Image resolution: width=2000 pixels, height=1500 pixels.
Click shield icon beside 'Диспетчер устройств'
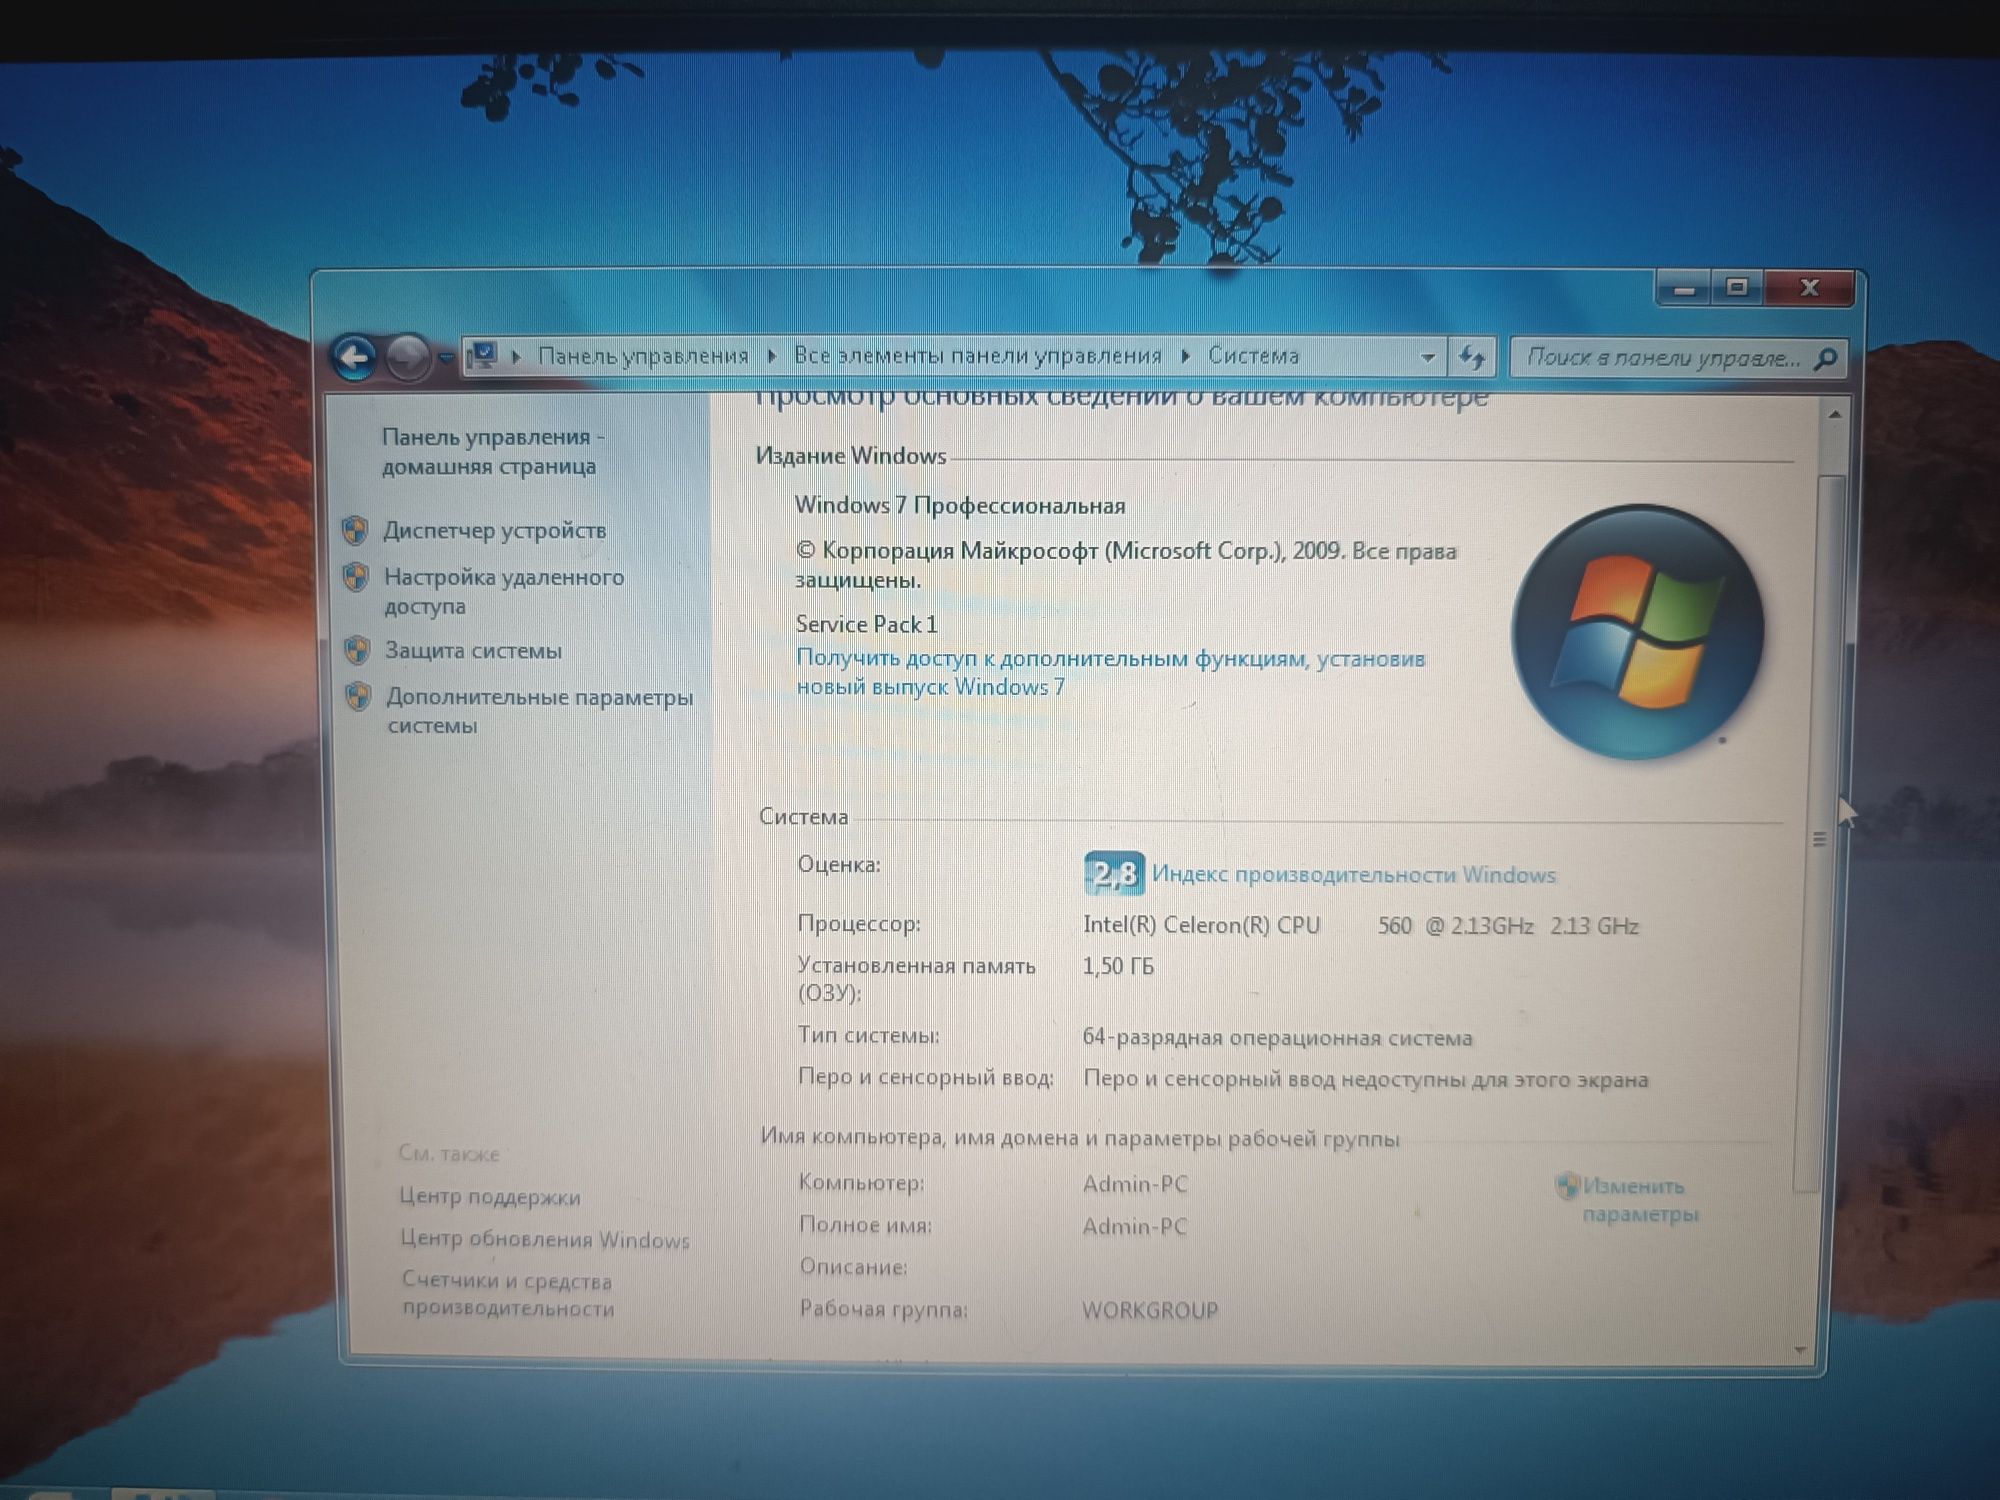tap(355, 530)
